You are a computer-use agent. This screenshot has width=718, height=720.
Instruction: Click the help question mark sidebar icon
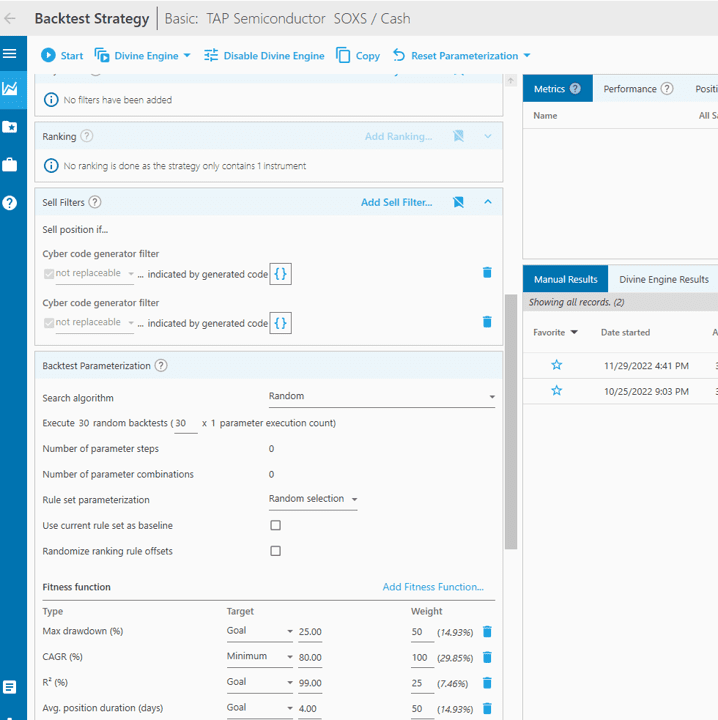pyautogui.click(x=10, y=202)
